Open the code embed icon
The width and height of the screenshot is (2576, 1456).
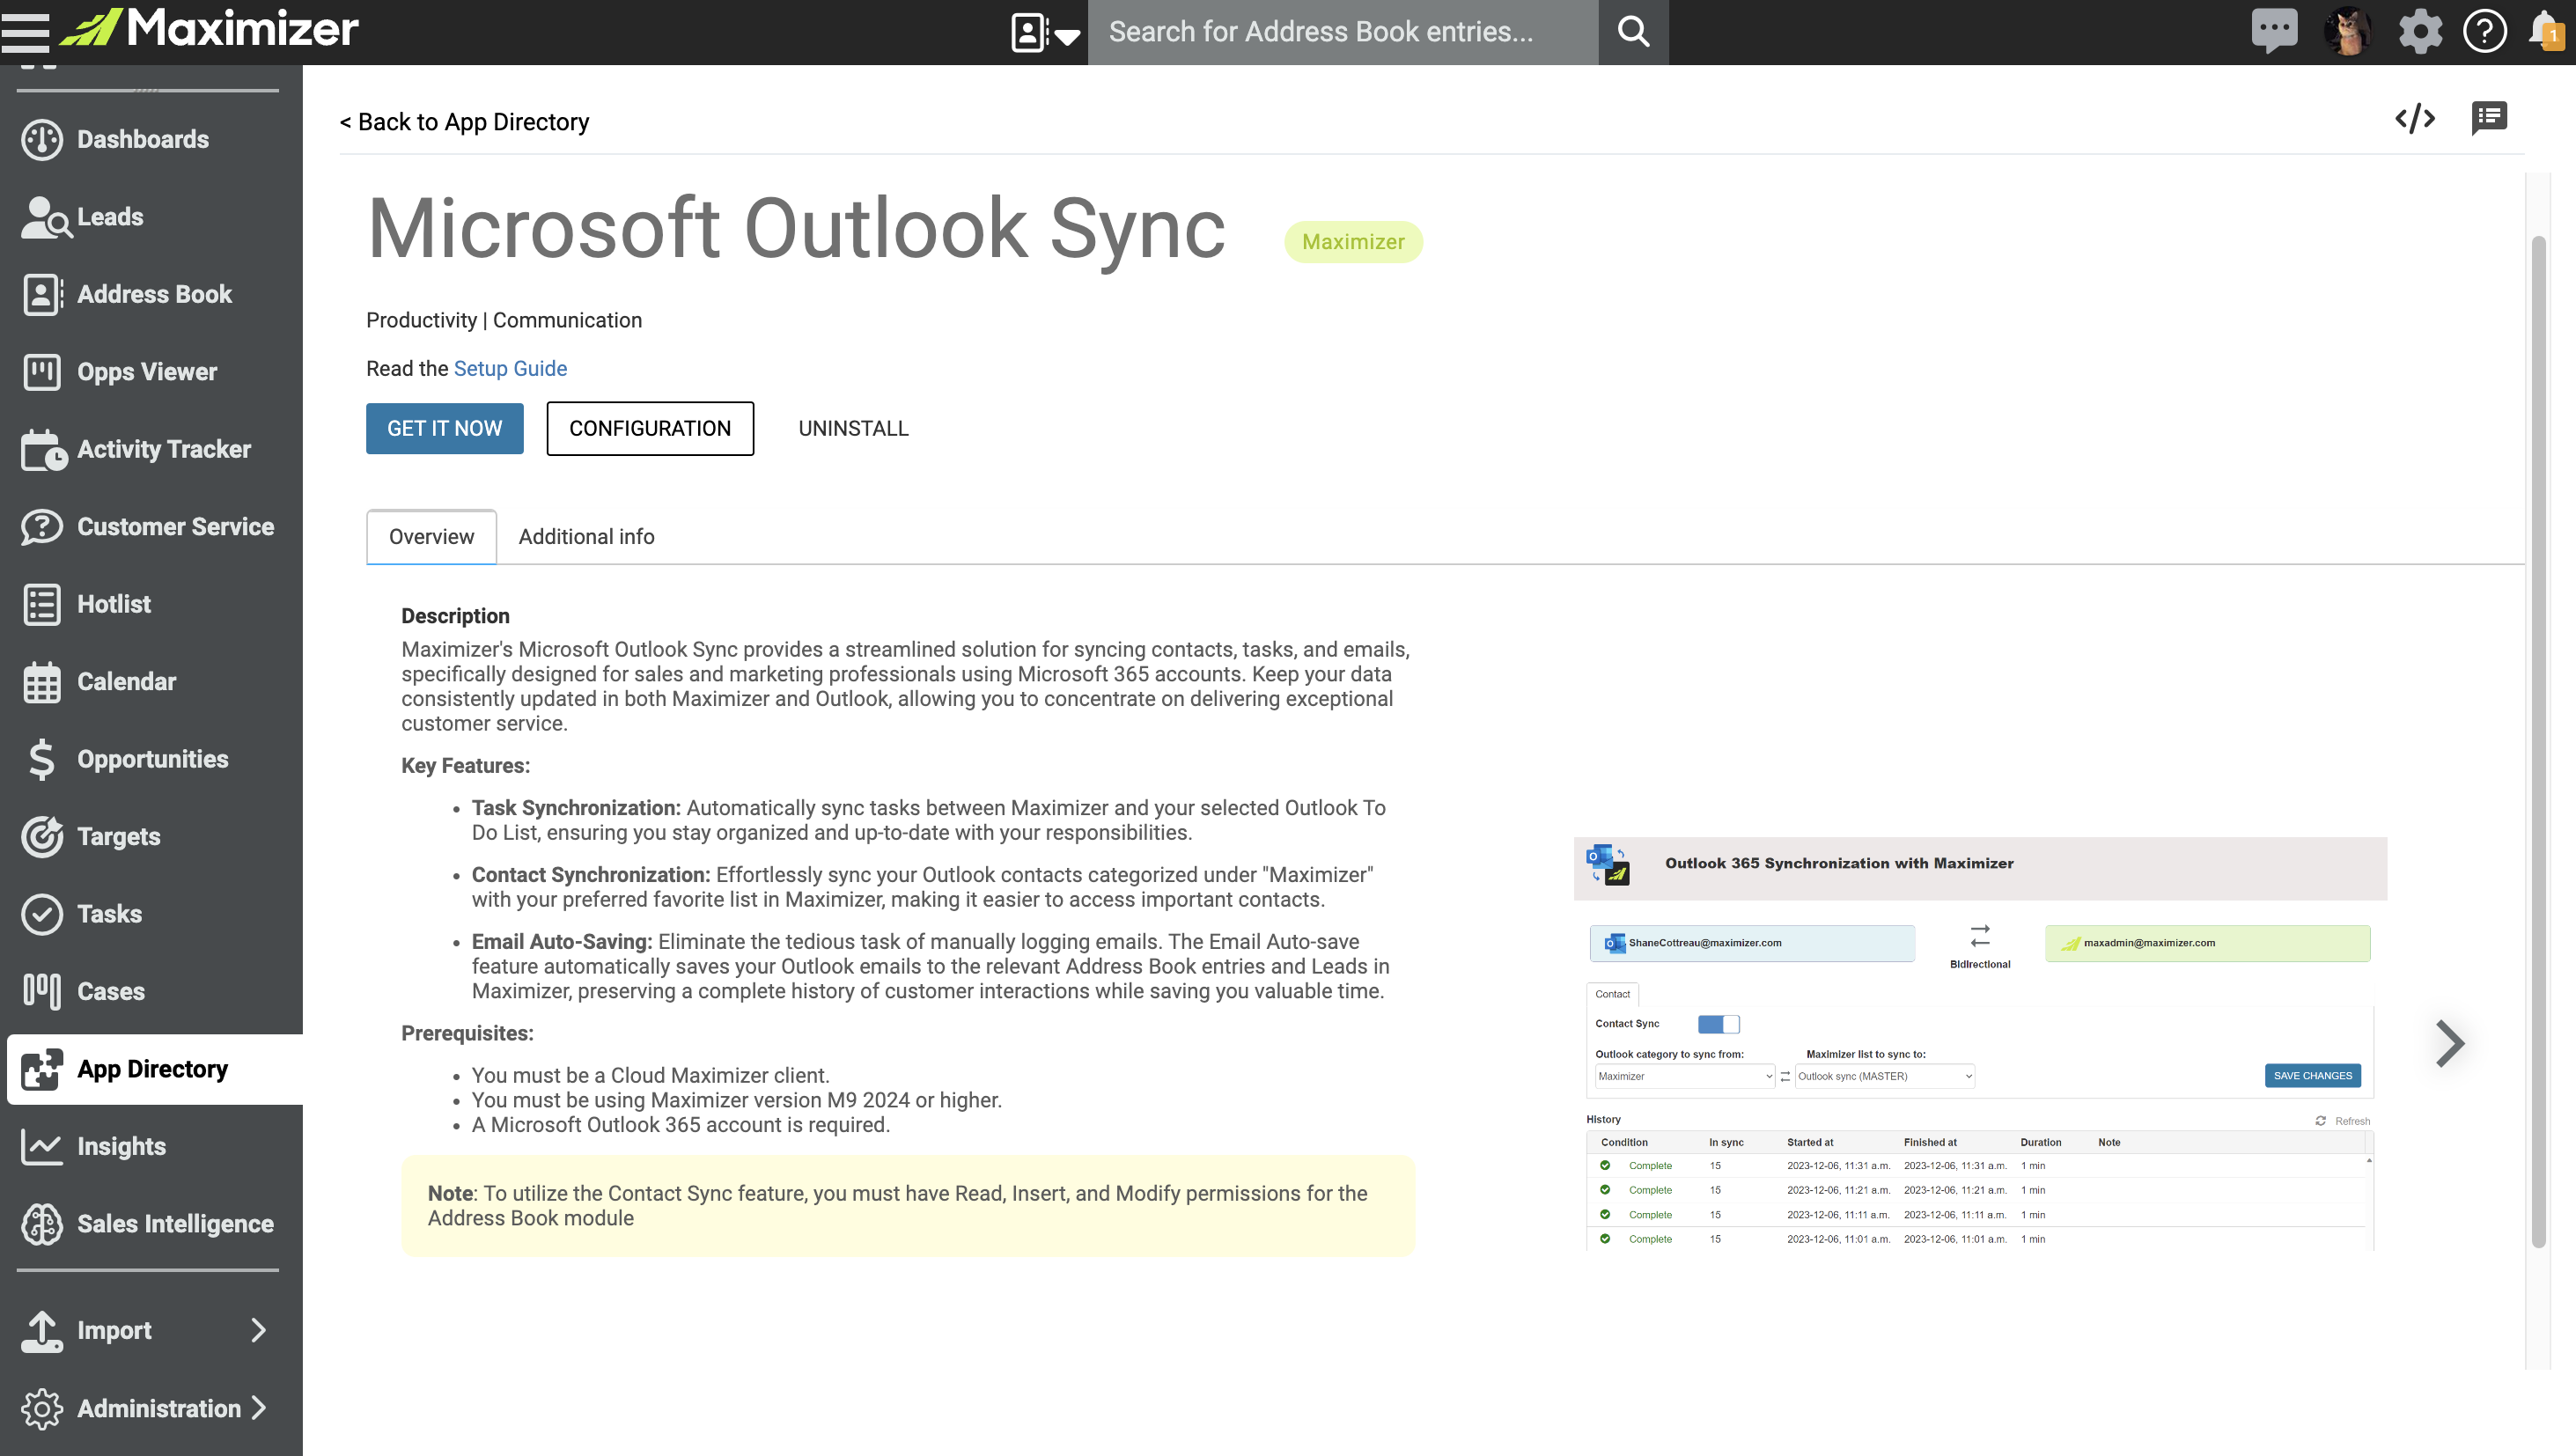[x=2414, y=119]
